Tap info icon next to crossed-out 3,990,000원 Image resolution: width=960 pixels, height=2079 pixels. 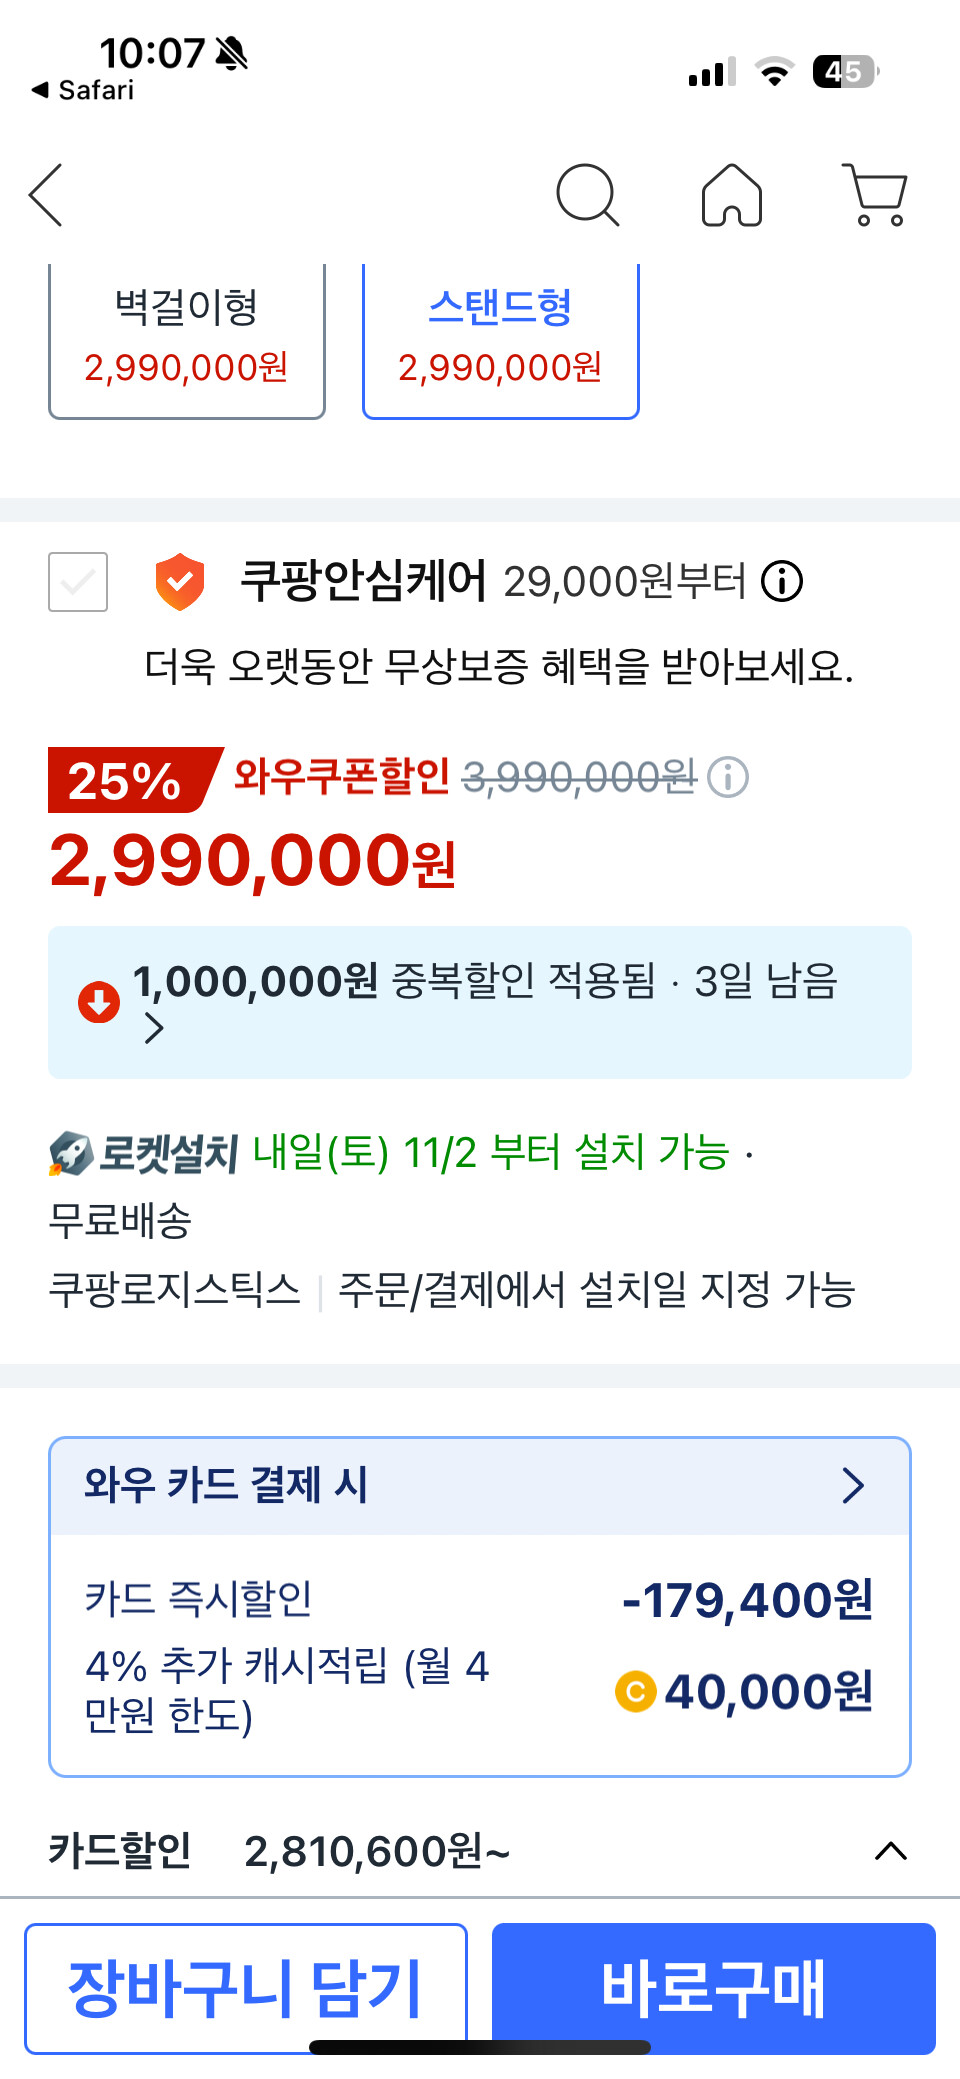click(x=728, y=777)
